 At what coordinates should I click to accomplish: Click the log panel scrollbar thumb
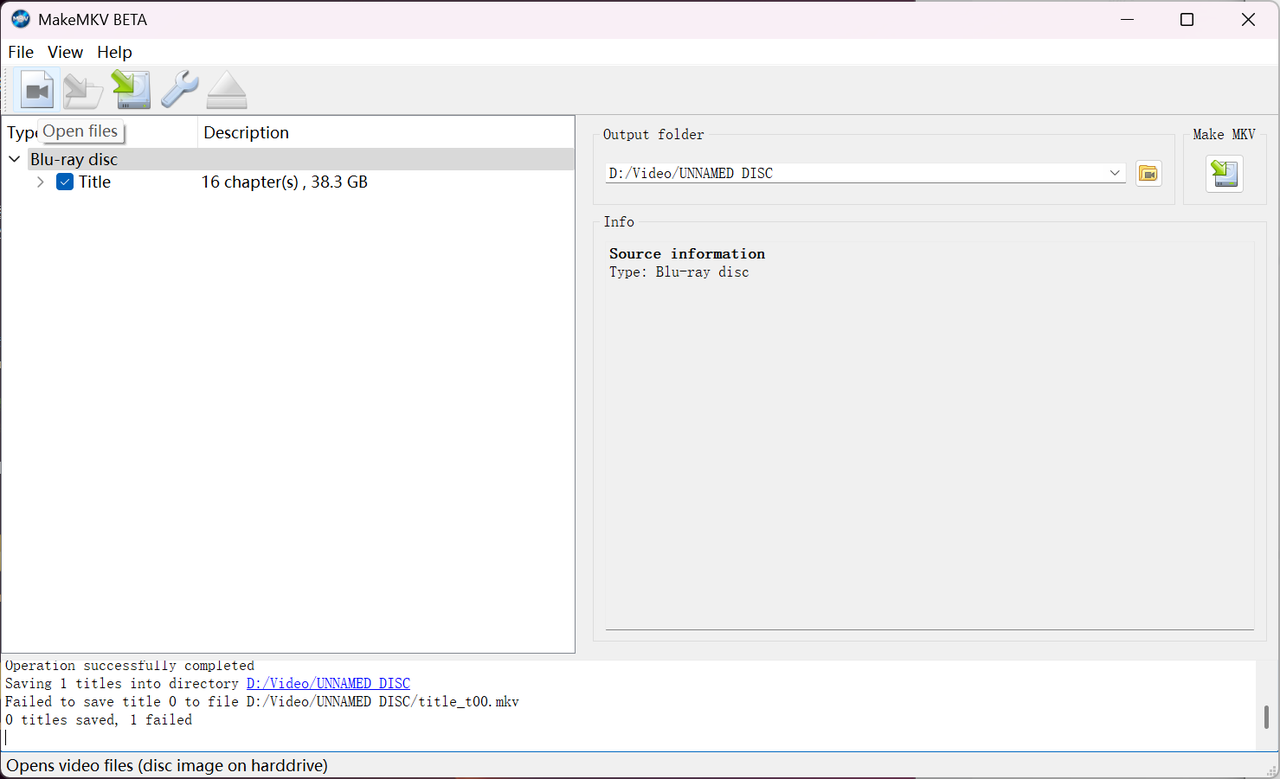(1266, 717)
